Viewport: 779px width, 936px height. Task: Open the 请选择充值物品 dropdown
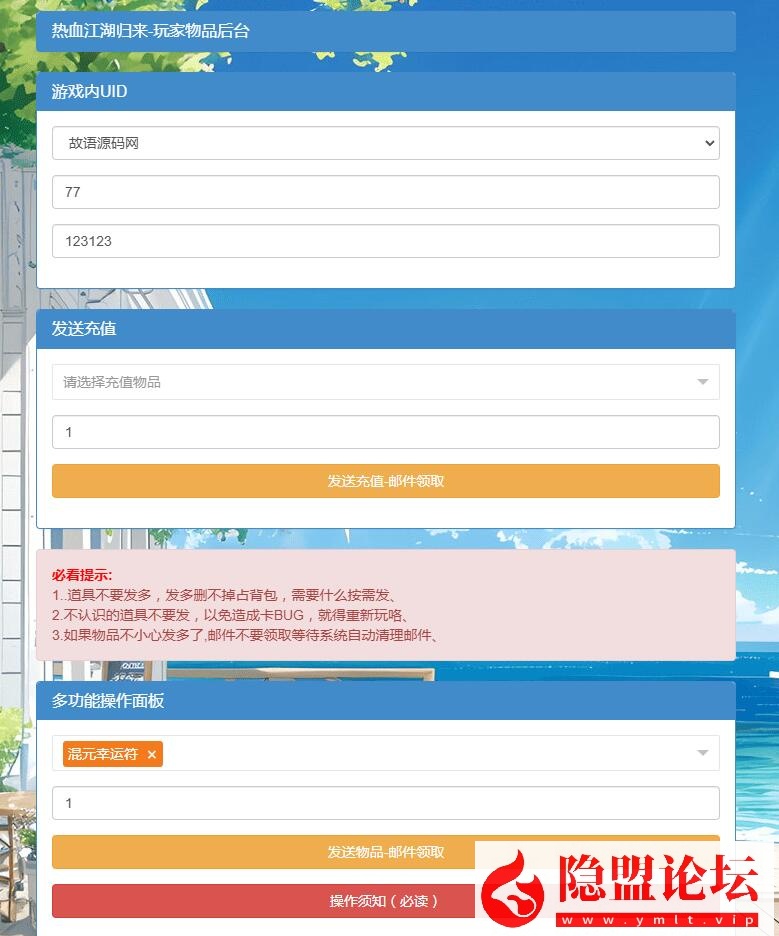coord(386,382)
